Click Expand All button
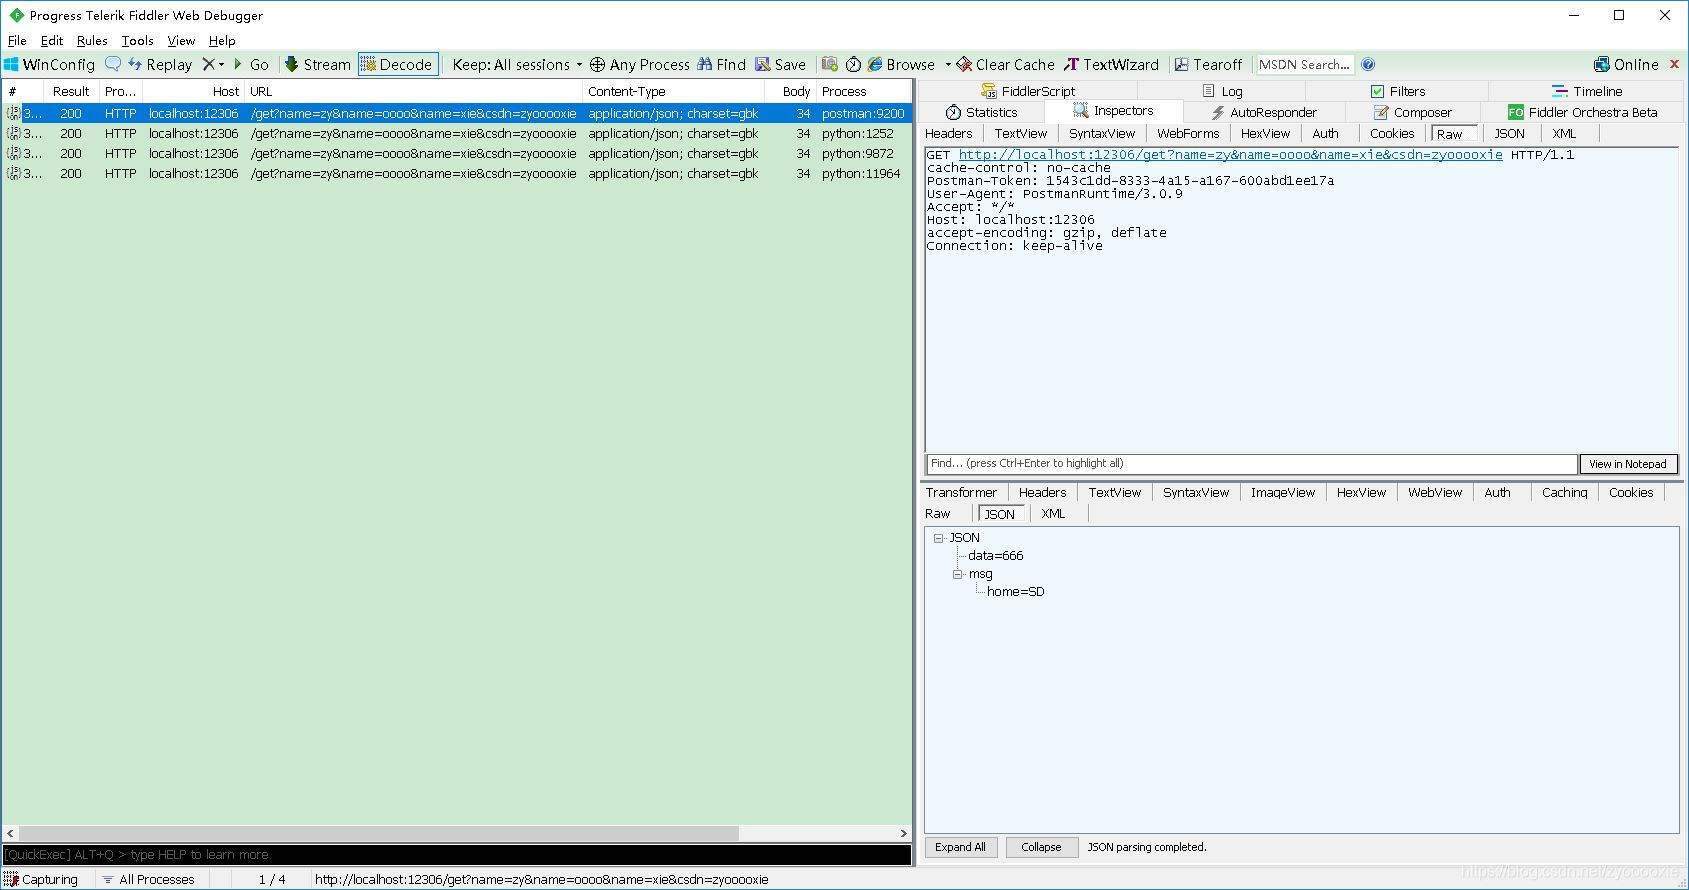 click(960, 847)
